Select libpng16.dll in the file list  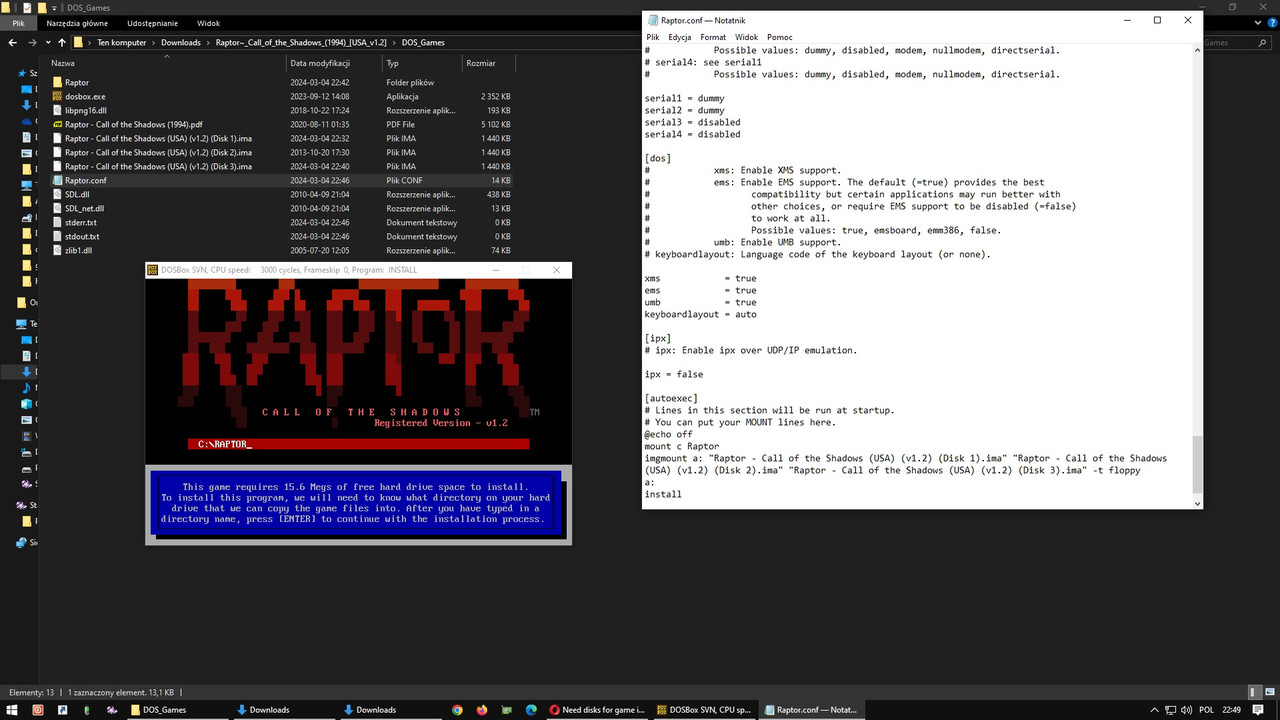(x=86, y=111)
